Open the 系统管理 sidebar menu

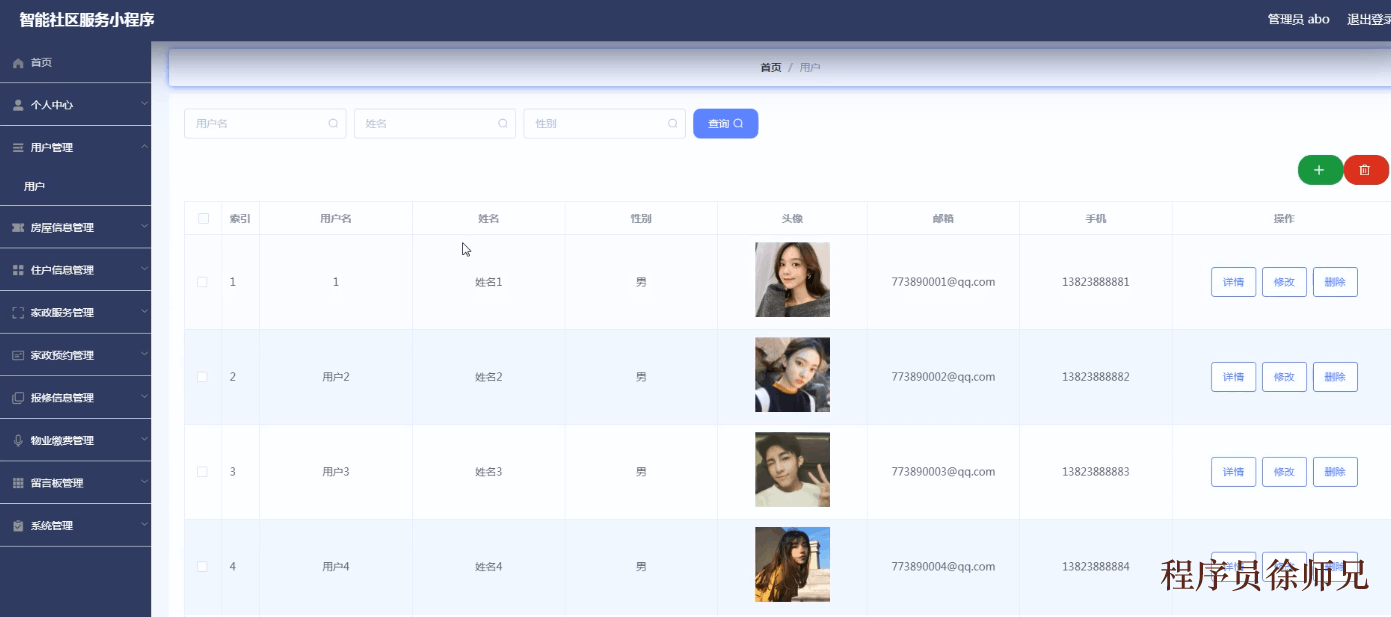75,526
